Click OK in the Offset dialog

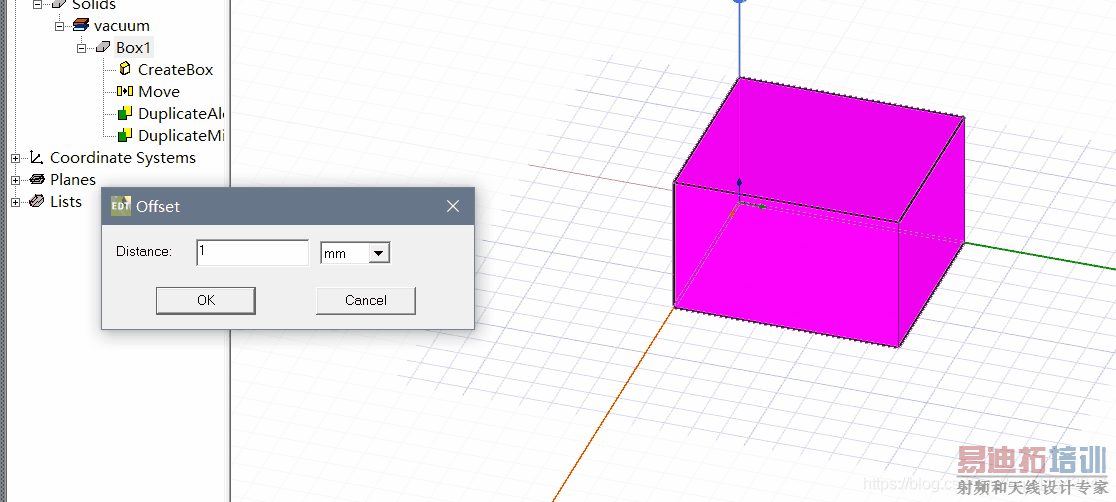[206, 300]
